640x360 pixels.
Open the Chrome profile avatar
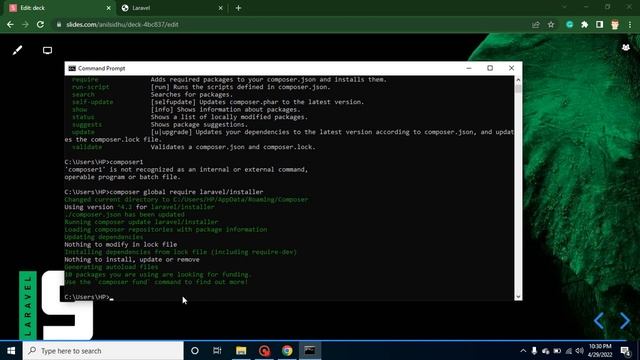pos(615,24)
